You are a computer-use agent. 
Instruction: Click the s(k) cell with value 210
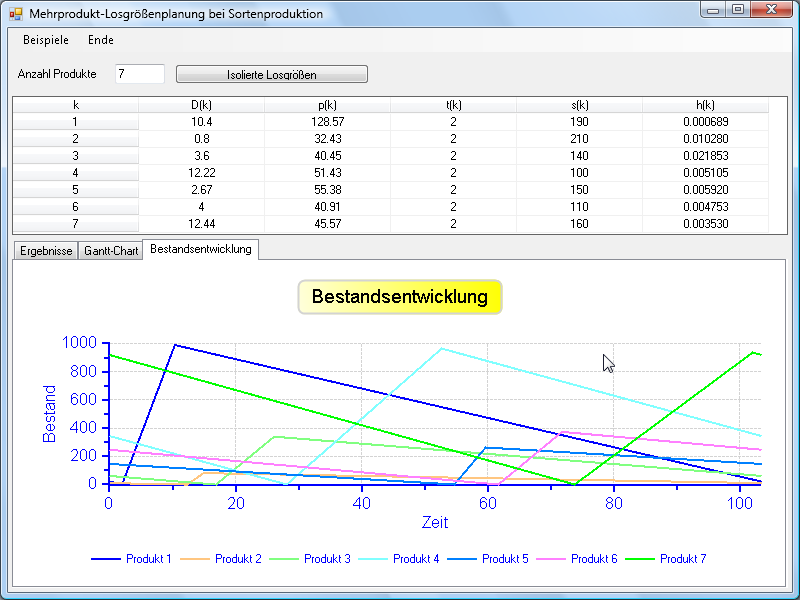pyautogui.click(x=579, y=139)
